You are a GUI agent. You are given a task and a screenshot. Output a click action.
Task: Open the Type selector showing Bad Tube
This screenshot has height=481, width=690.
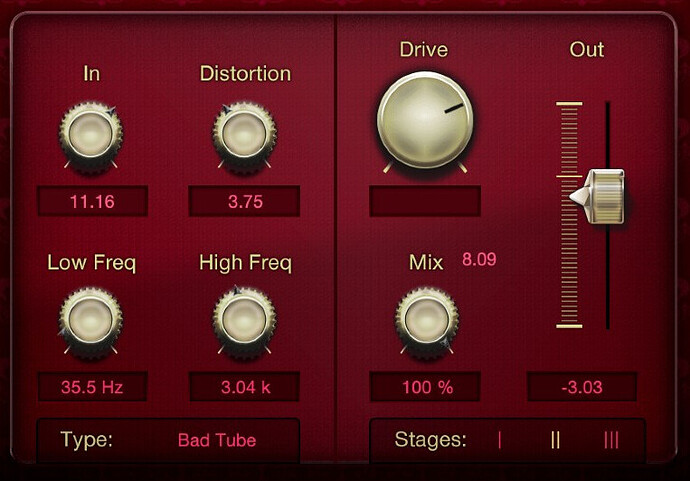click(x=168, y=440)
